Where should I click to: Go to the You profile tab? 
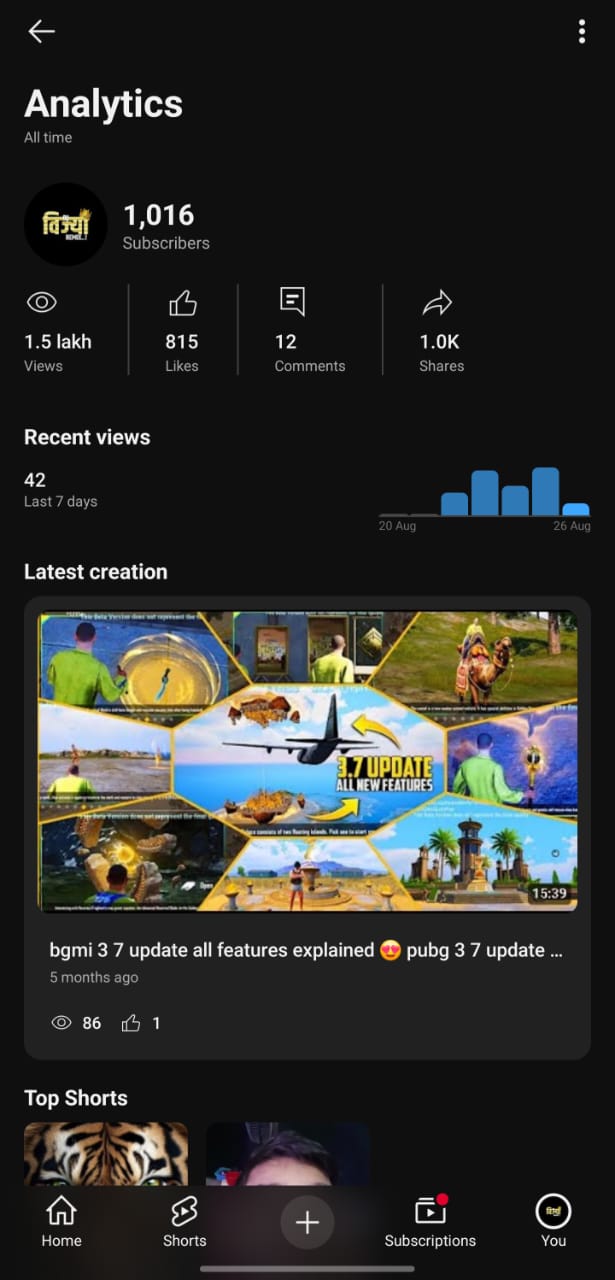pos(553,1222)
